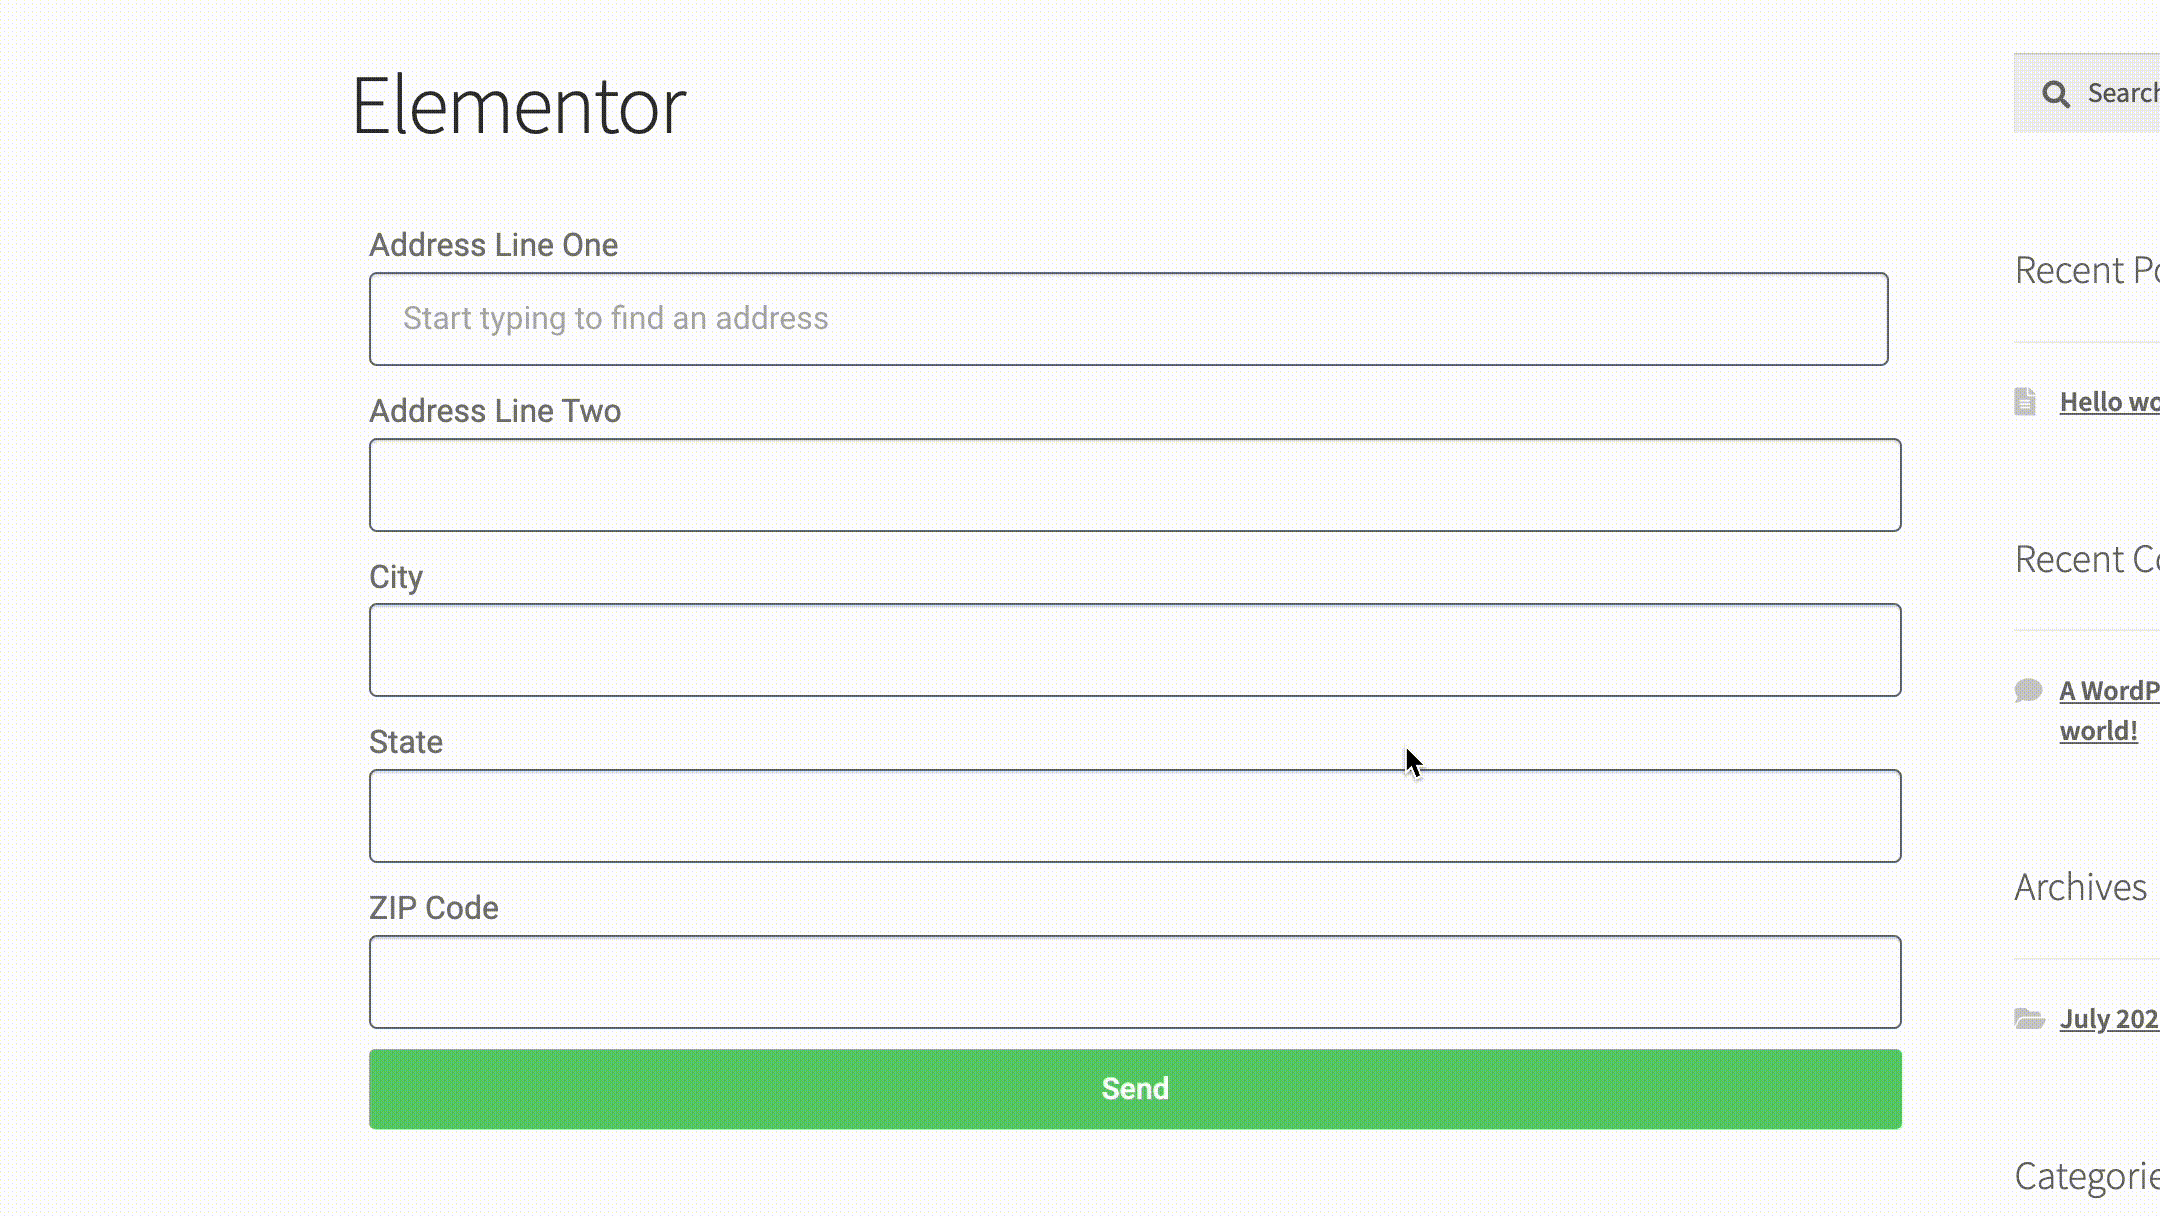Viewport: 2160px width, 1216px height.
Task: Focus the ZIP Code input box
Action: [1135, 982]
